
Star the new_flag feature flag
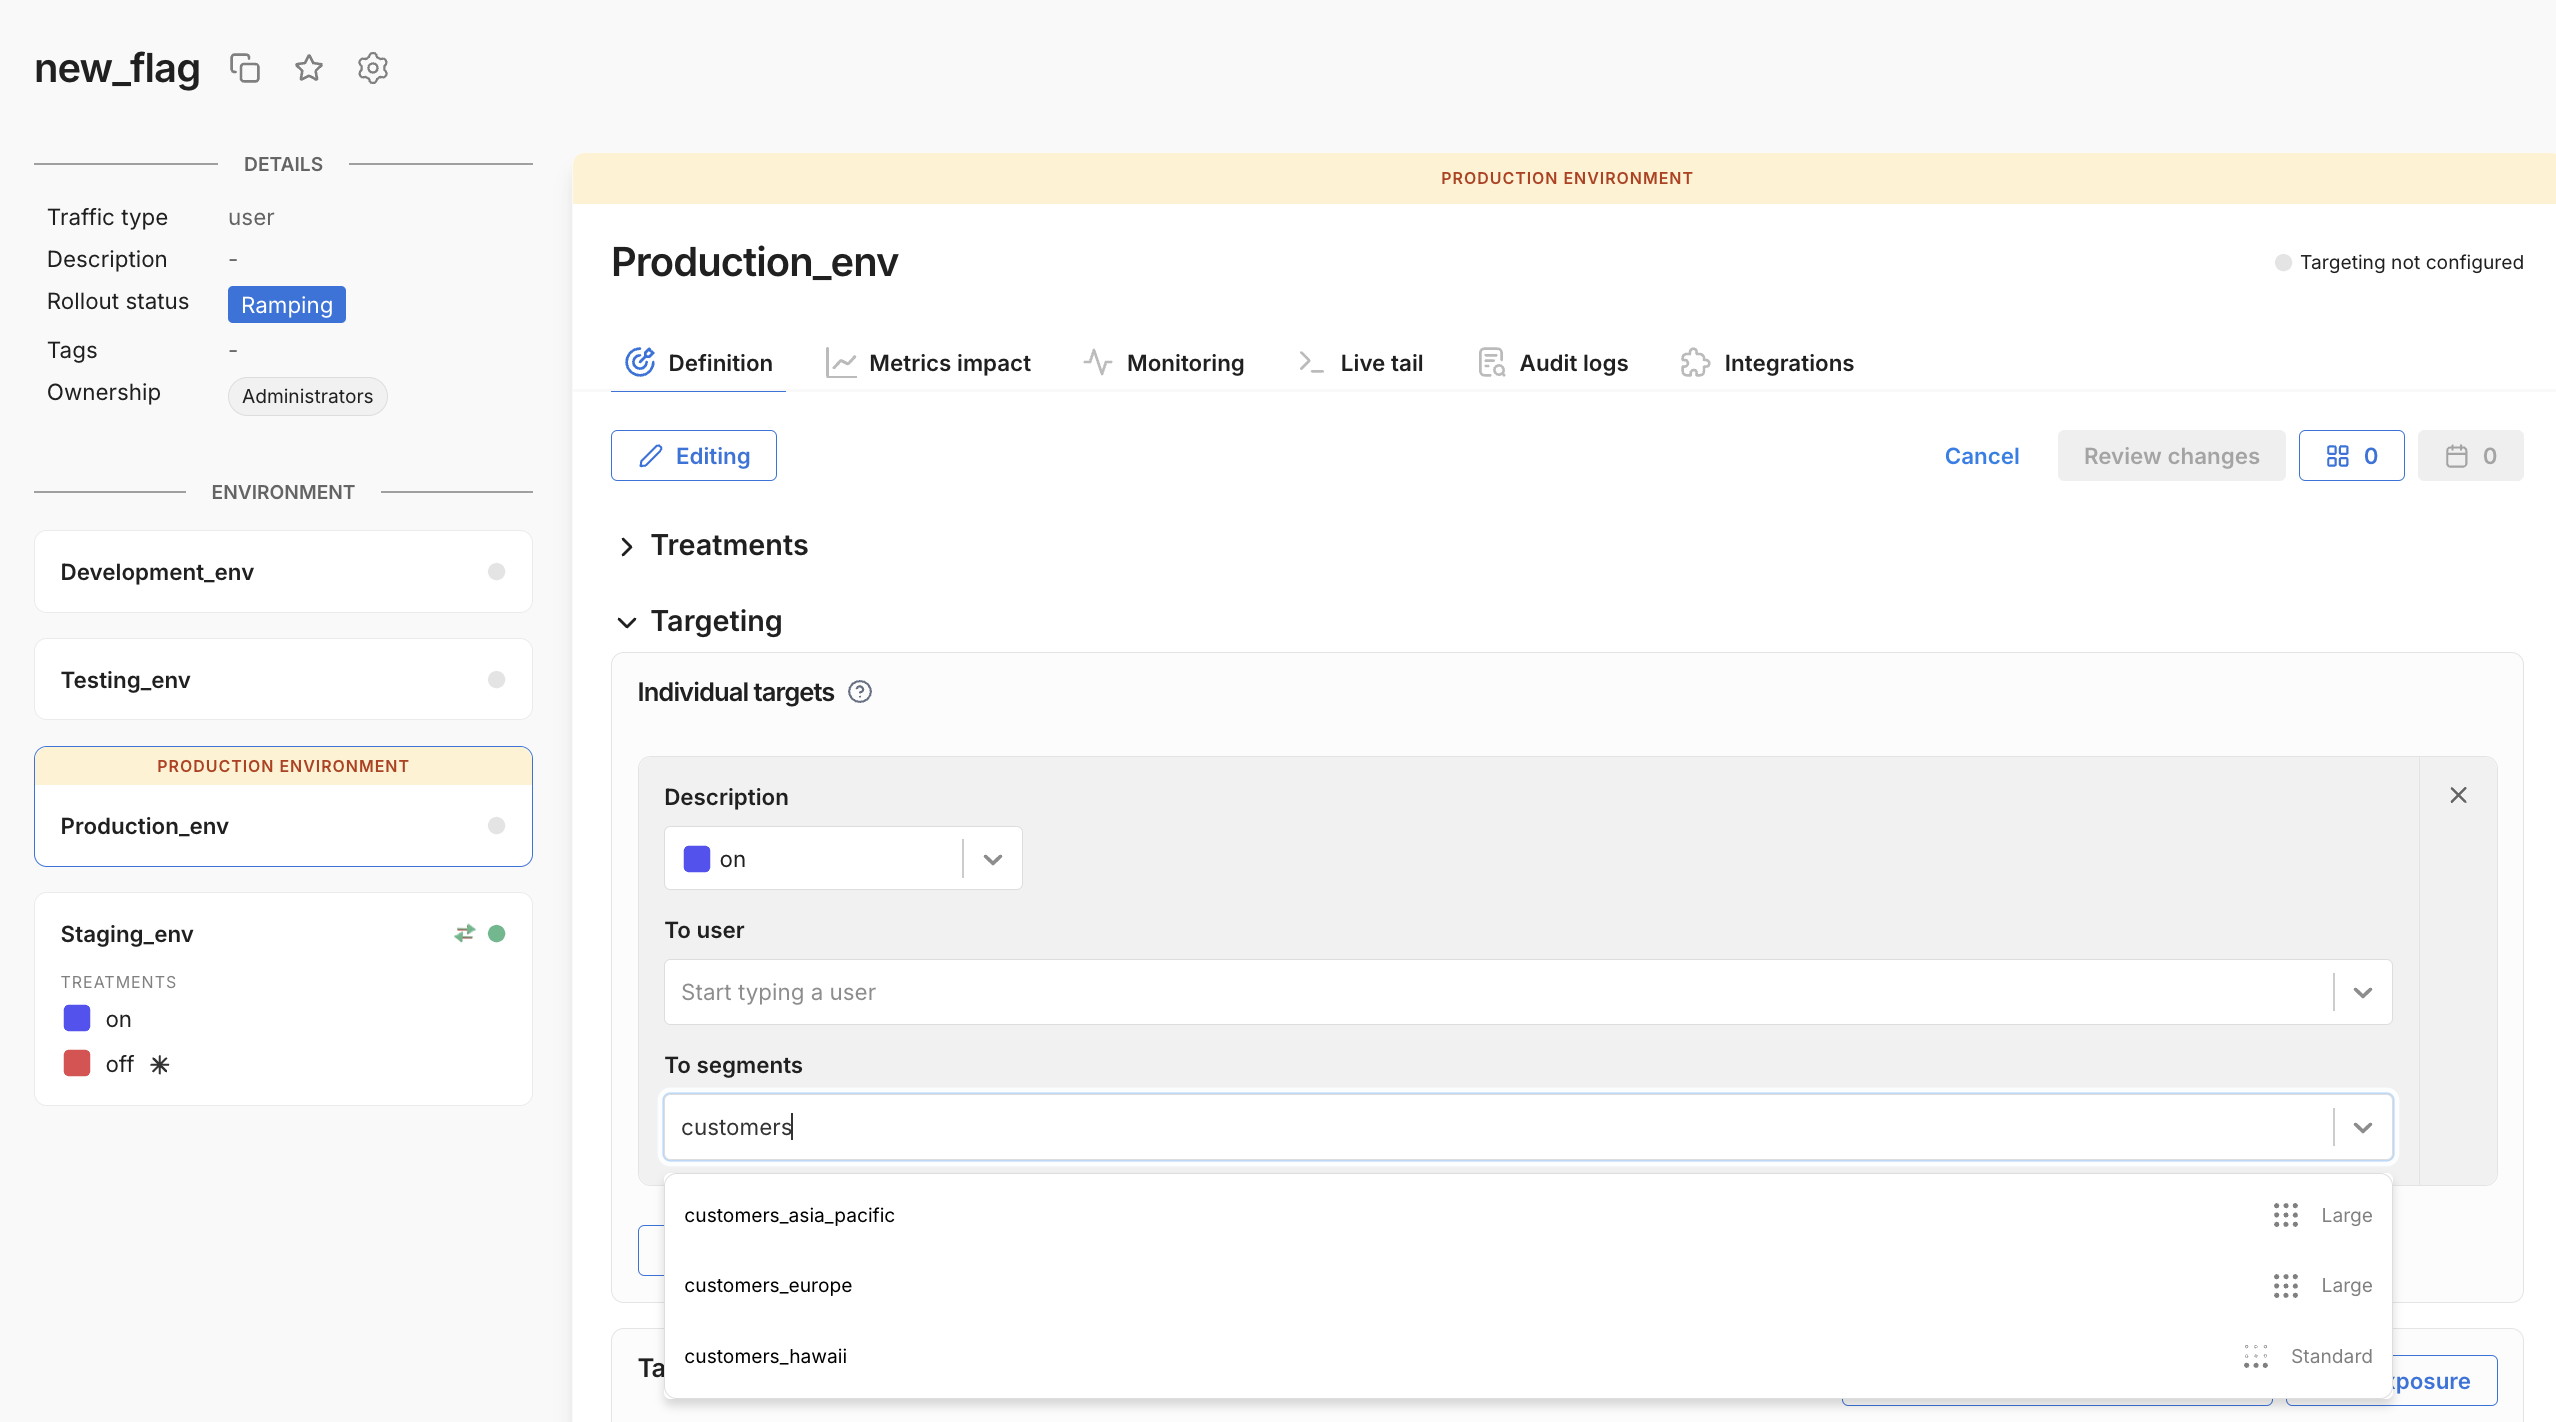pos(309,68)
